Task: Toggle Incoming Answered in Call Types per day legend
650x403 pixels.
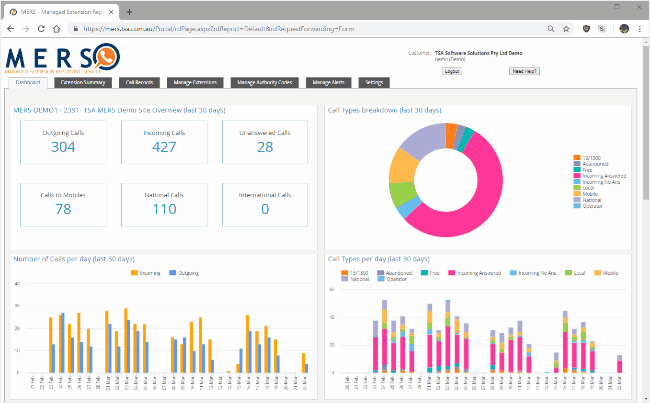Action: [475, 273]
